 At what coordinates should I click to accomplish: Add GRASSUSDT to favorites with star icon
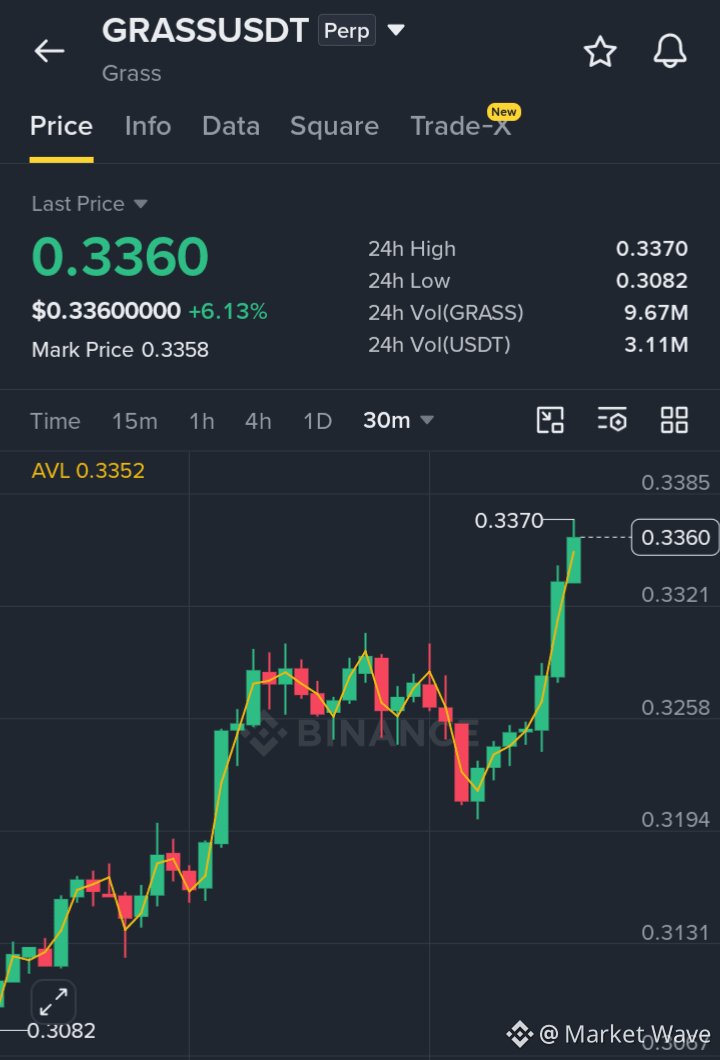[x=600, y=52]
